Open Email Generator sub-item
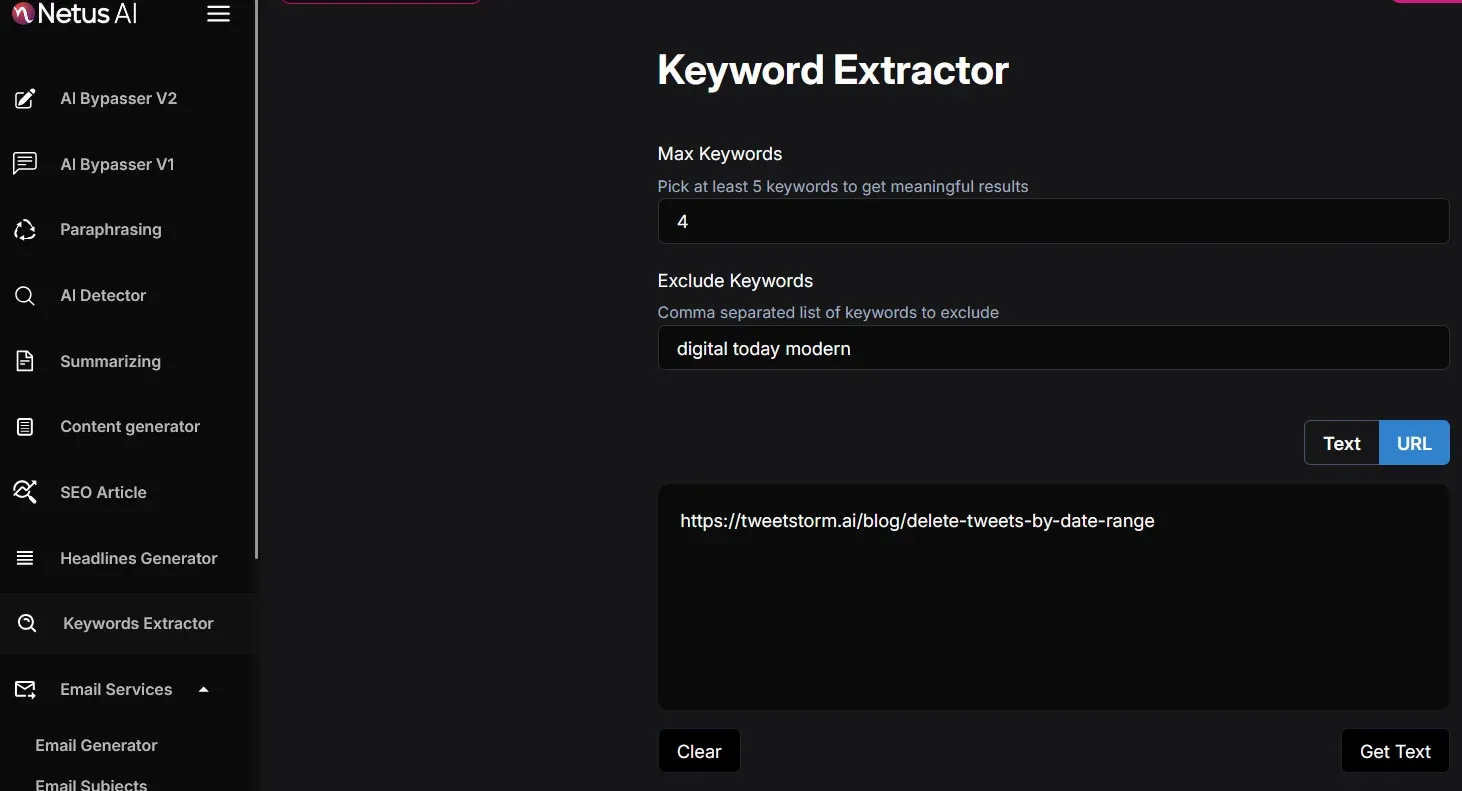The image size is (1462, 791). click(x=96, y=745)
